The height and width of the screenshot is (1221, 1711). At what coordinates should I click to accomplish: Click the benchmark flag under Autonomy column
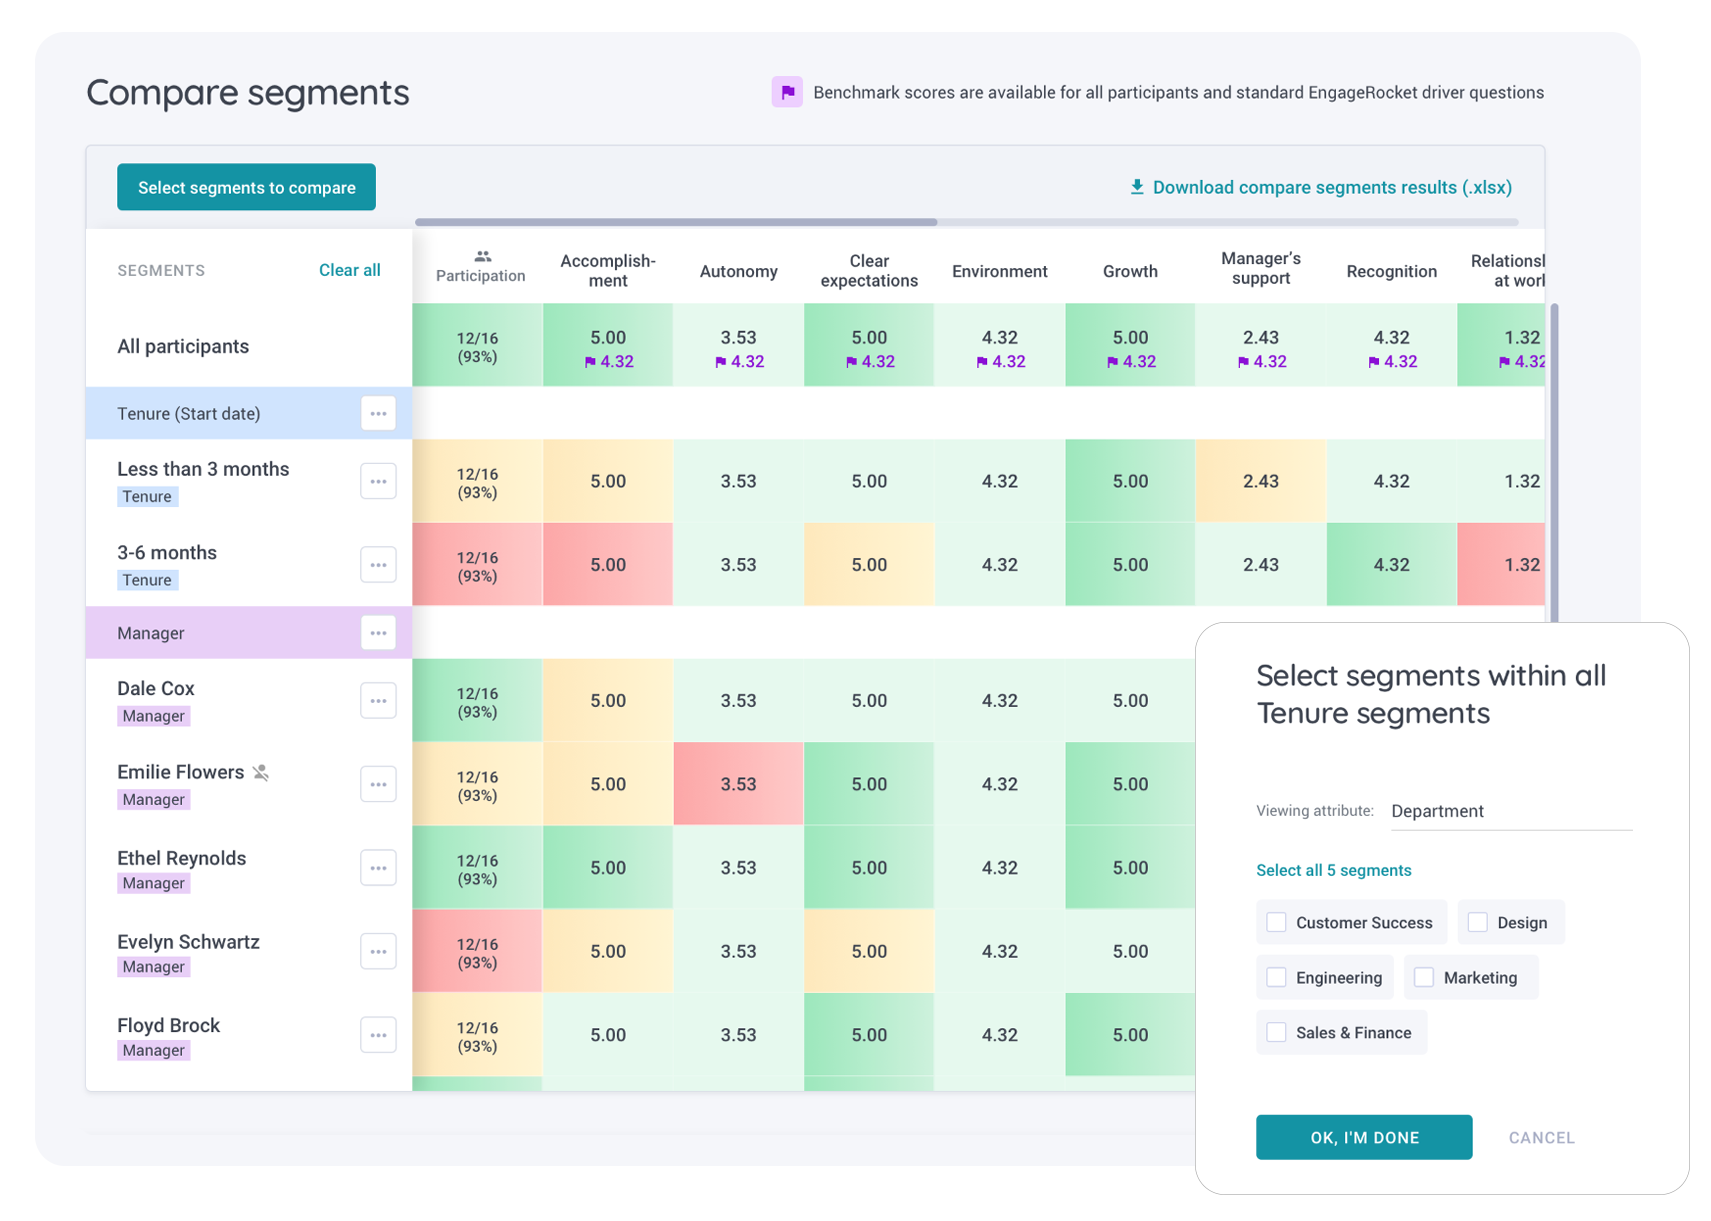722,362
